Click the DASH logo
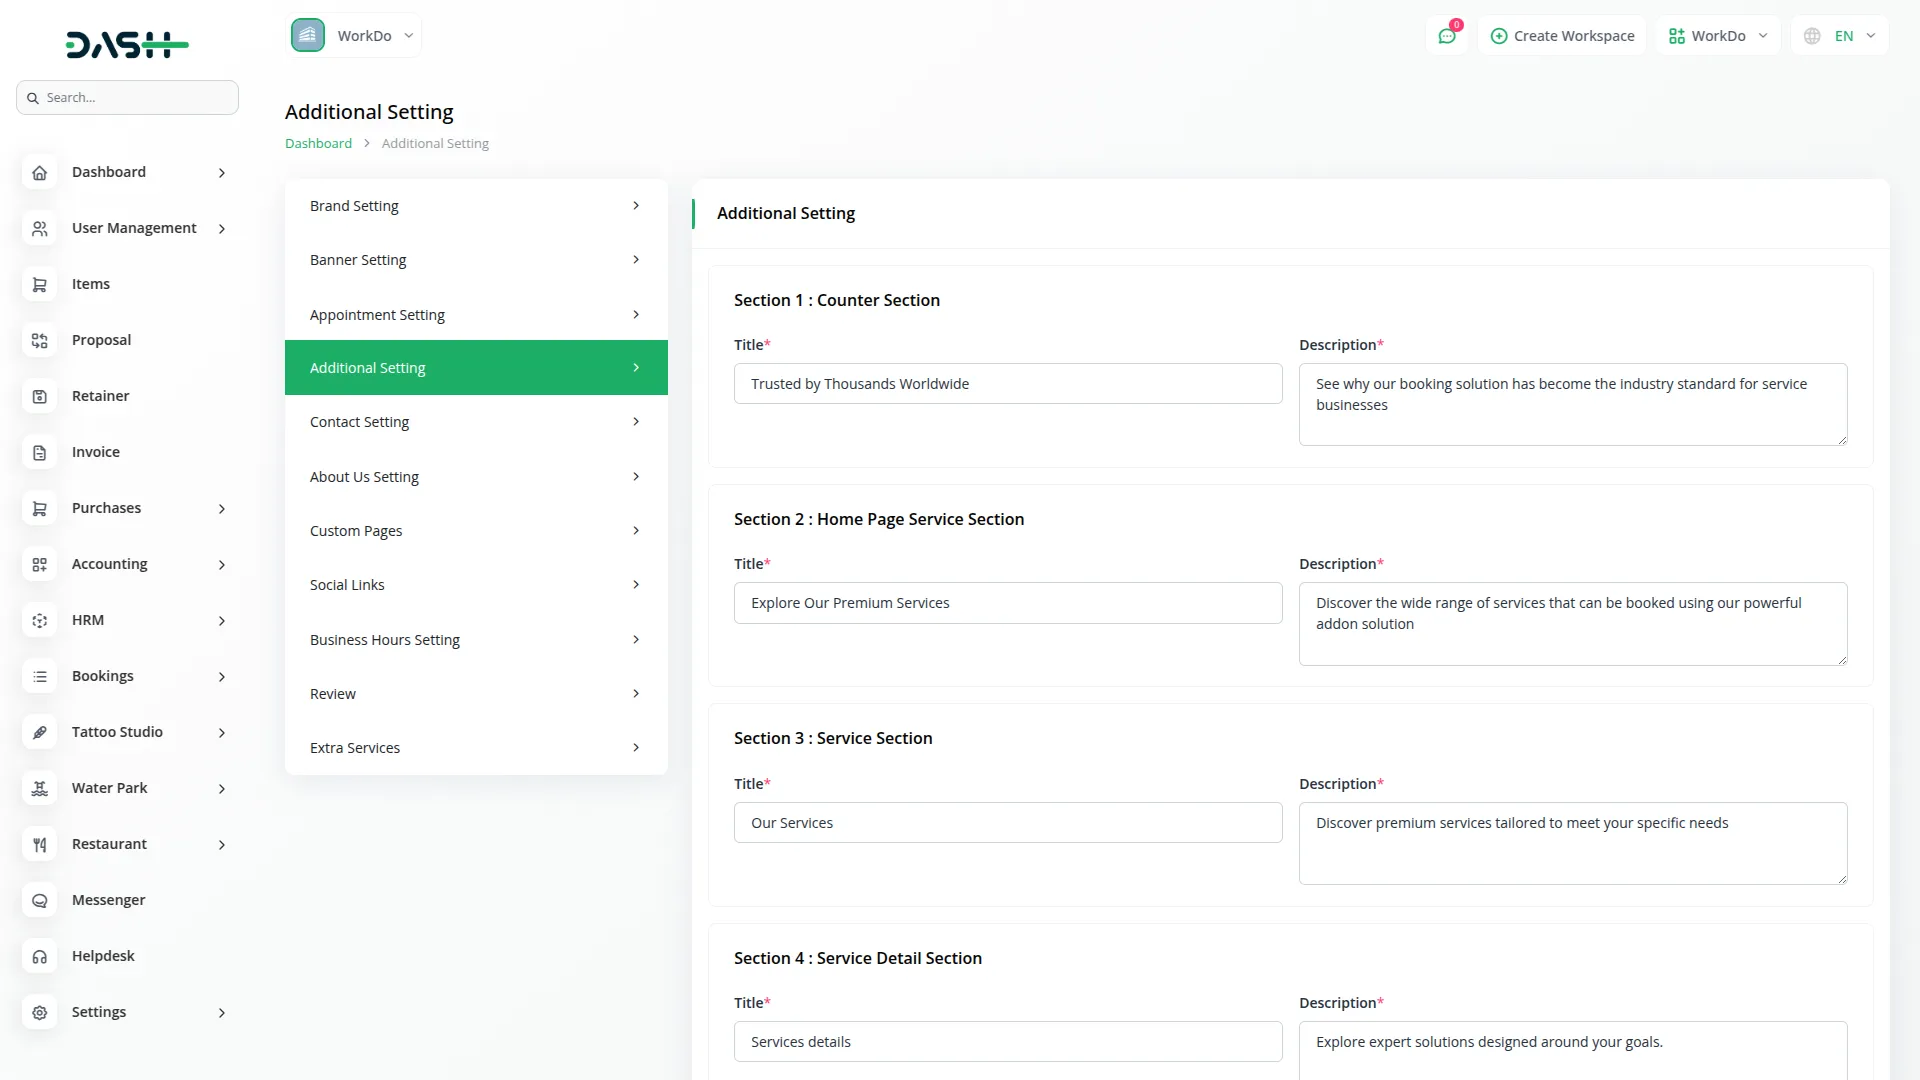Screen dimensions: 1920x1080 pyautogui.click(x=127, y=45)
